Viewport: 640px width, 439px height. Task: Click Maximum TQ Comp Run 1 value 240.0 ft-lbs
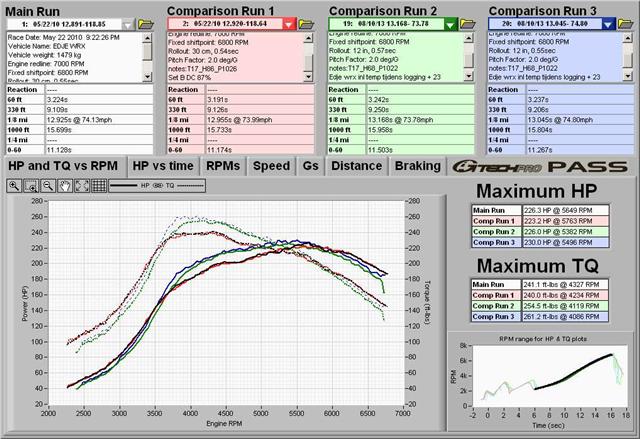[x=565, y=295]
